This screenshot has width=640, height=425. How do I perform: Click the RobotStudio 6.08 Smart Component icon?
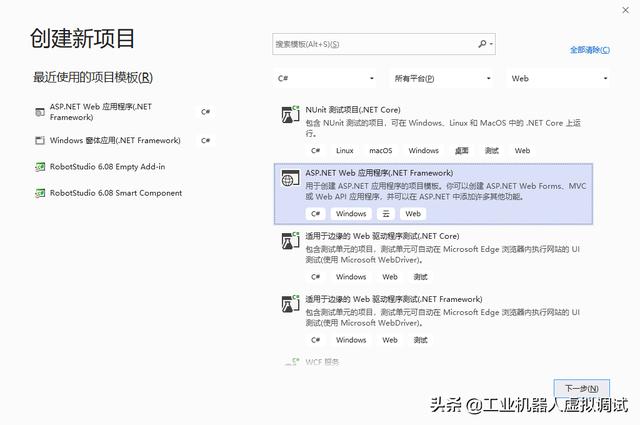tap(40, 193)
